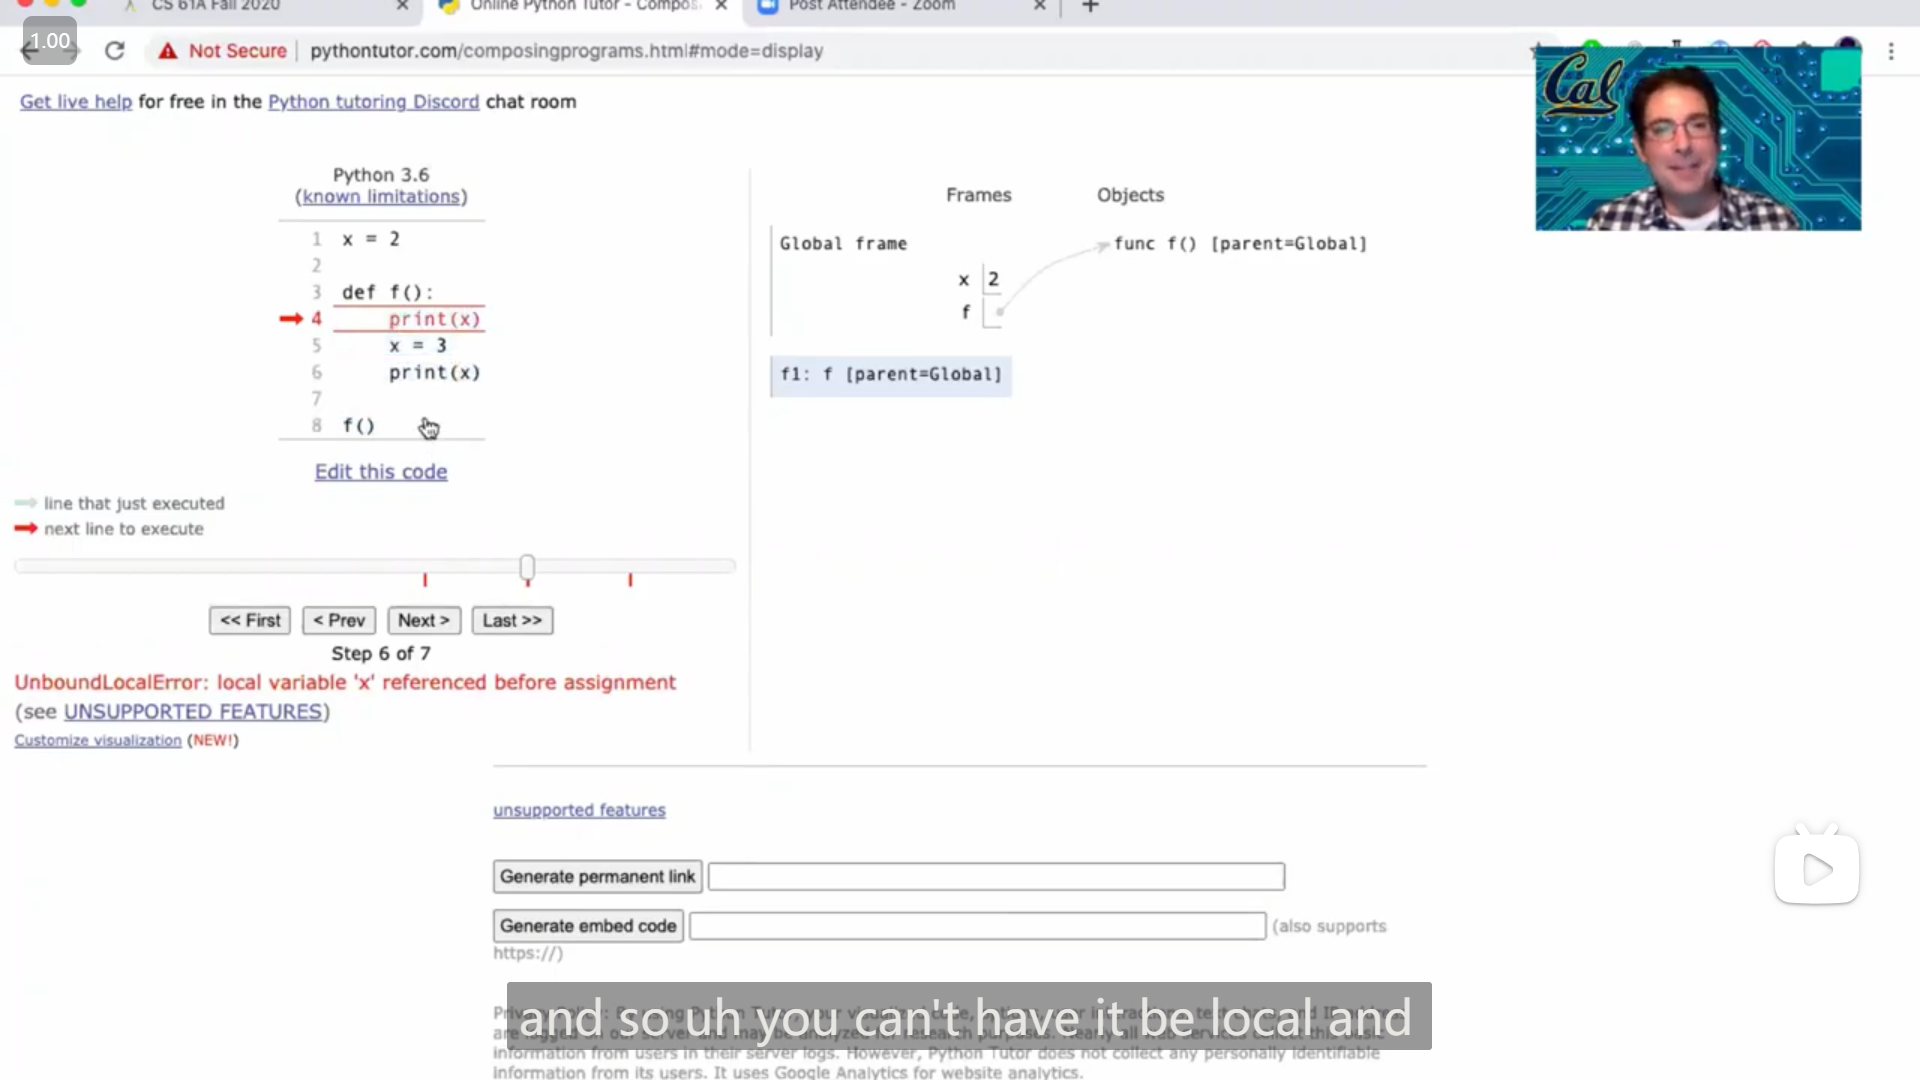Click the Last step navigation button

[x=512, y=620]
